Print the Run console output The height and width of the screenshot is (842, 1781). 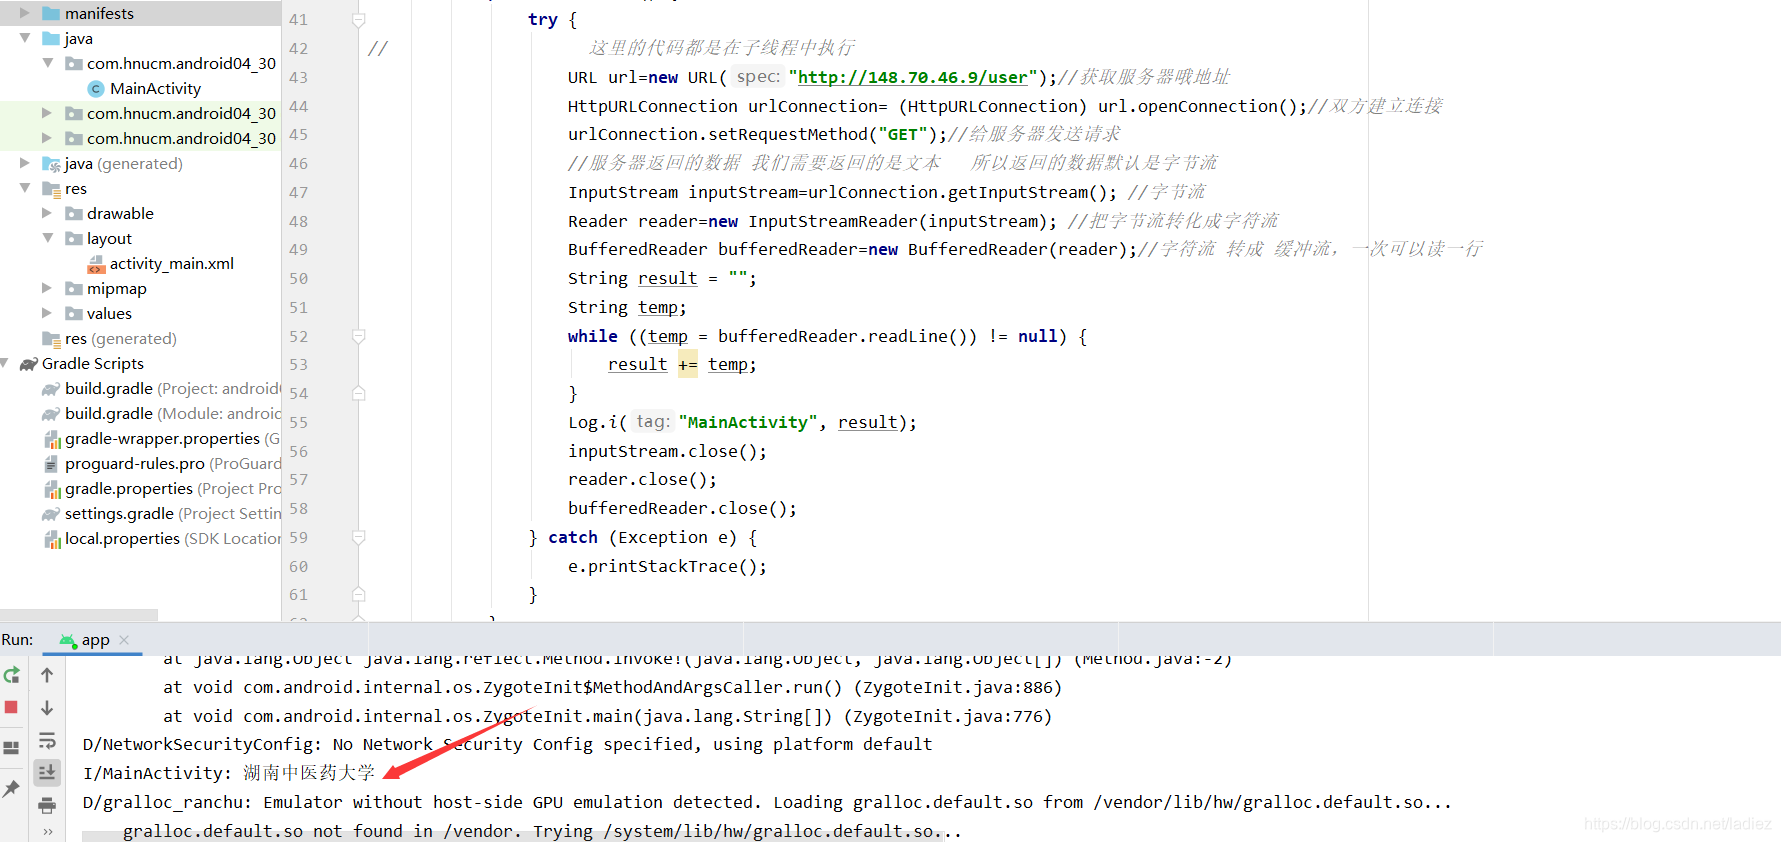tap(47, 805)
